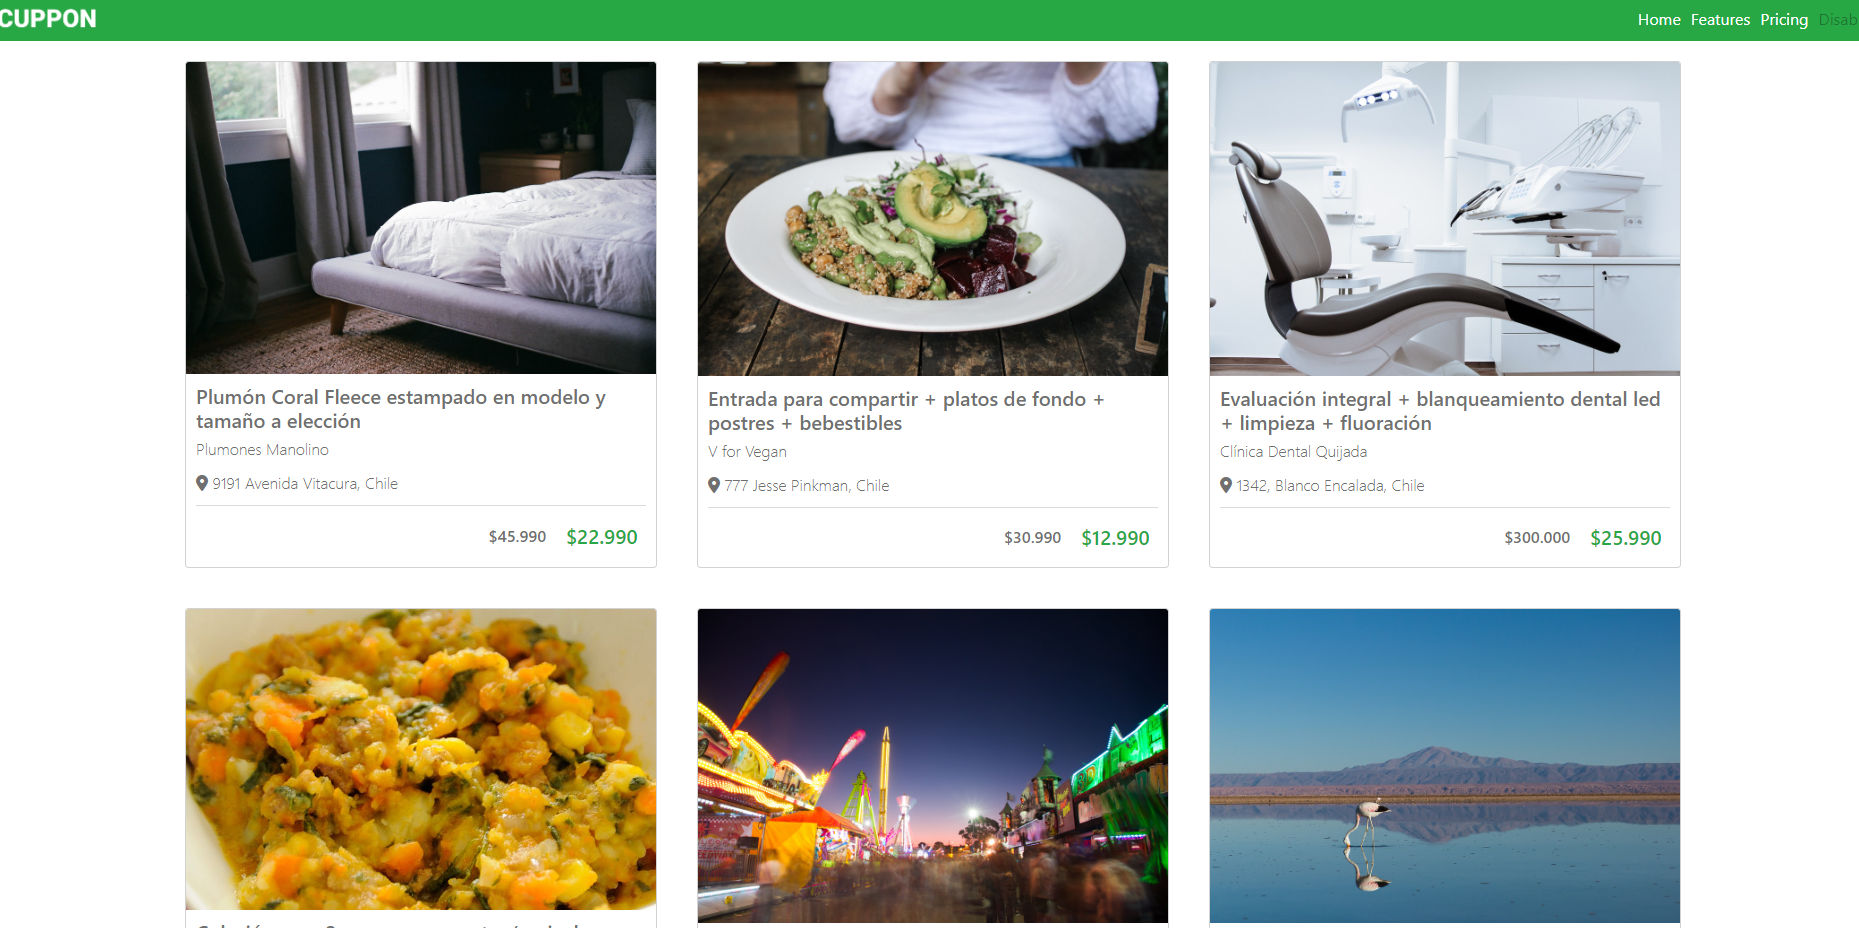
Task: Open the Home menu item
Action: 1658,20
